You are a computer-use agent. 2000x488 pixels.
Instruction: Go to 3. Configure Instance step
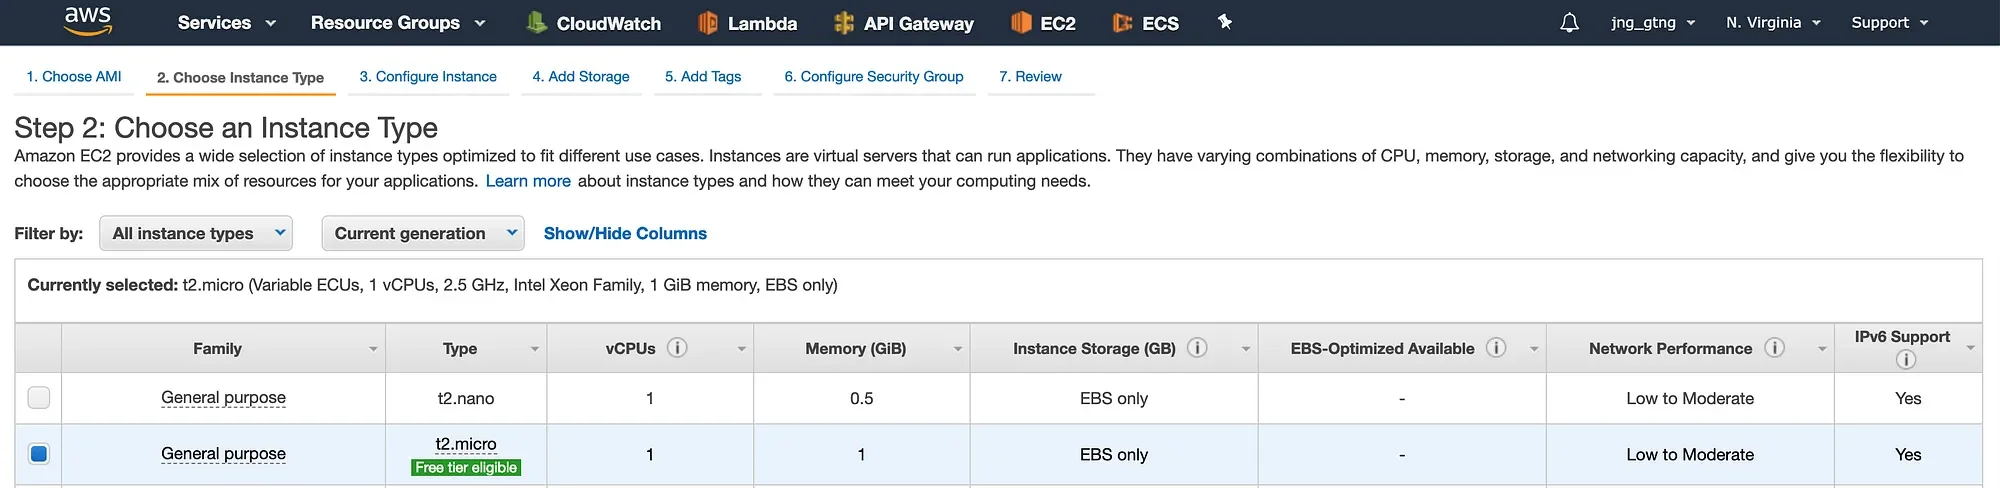pyautogui.click(x=428, y=76)
